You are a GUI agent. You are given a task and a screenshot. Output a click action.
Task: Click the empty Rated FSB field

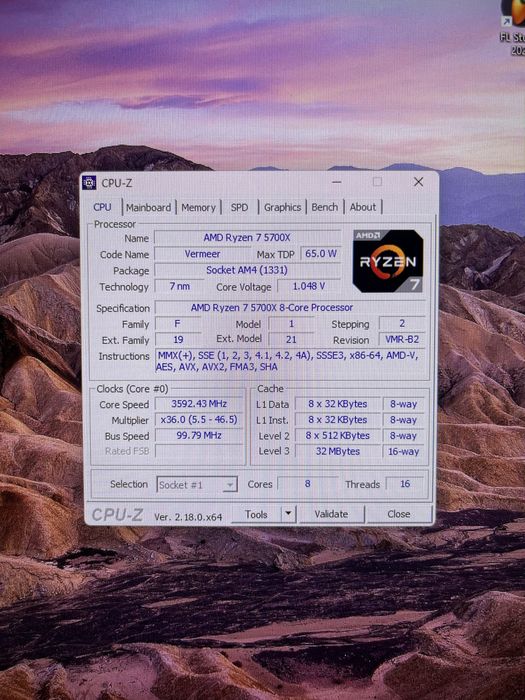[199, 451]
